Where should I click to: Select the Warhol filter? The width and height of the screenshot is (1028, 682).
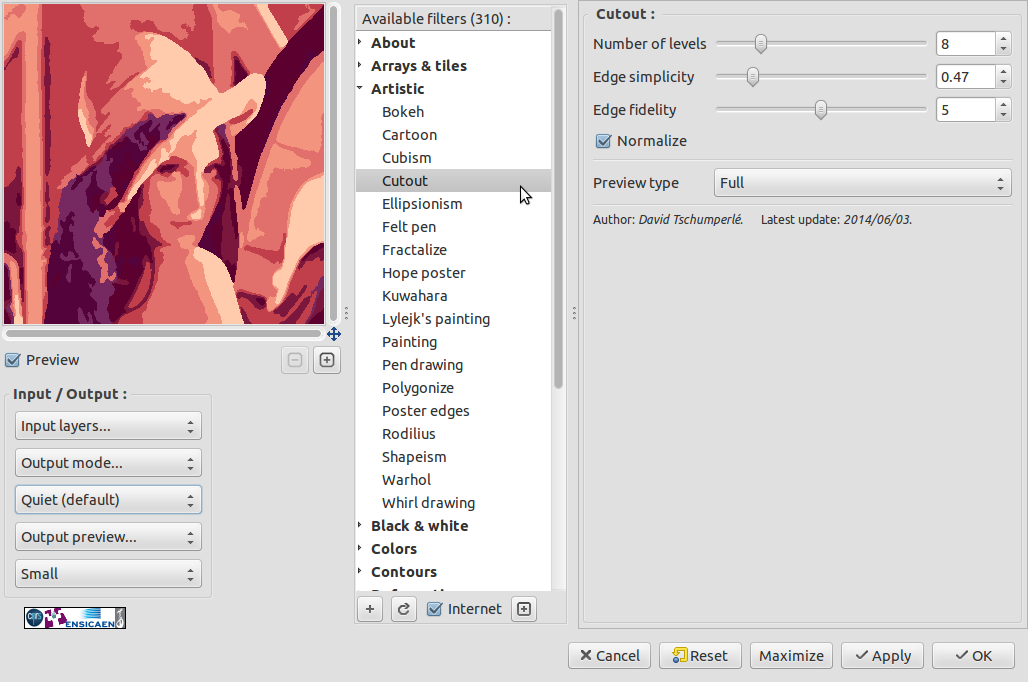[x=406, y=480]
